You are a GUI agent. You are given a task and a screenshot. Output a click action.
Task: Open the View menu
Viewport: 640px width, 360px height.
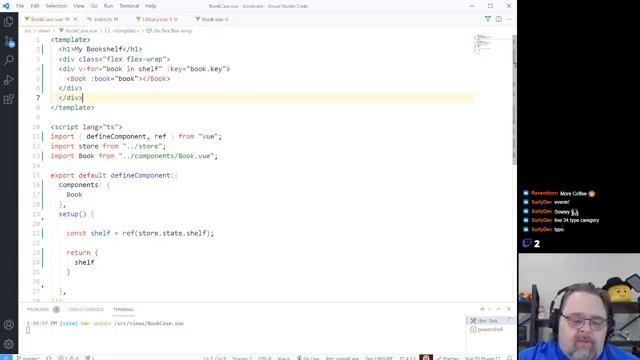[x=79, y=6]
